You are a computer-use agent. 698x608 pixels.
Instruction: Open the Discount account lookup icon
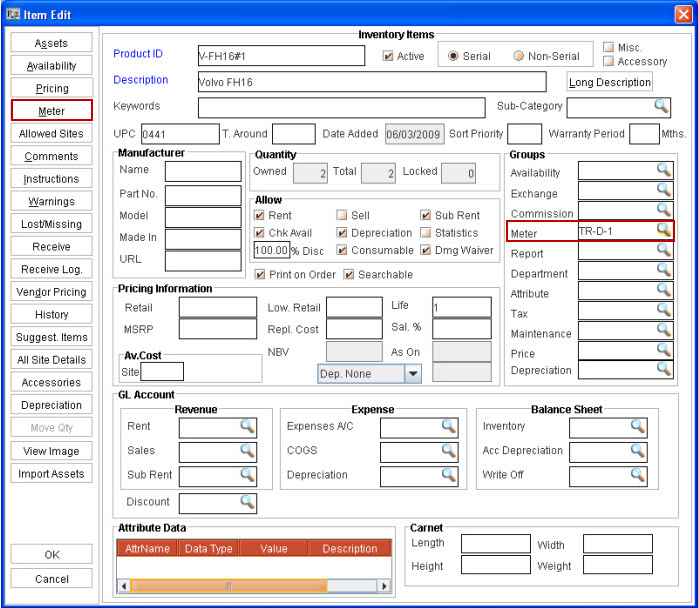pyautogui.click(x=247, y=501)
